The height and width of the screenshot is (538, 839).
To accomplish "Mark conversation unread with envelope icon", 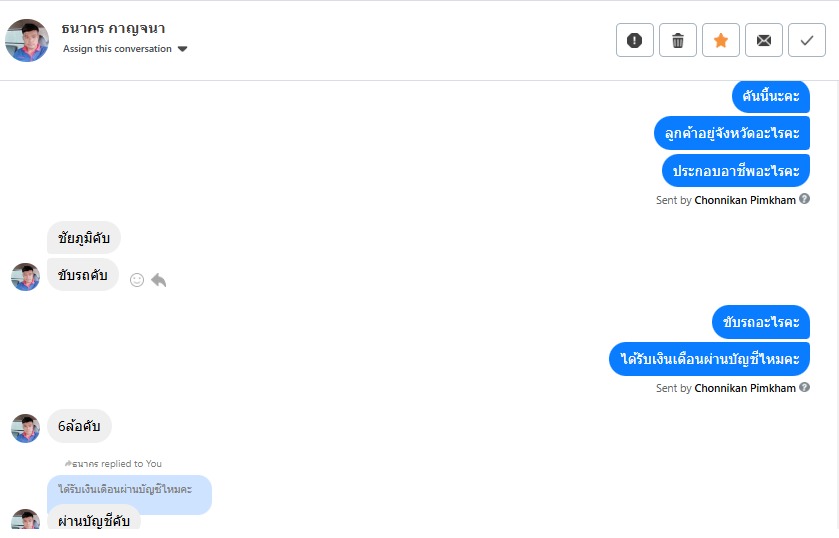I will pyautogui.click(x=764, y=40).
